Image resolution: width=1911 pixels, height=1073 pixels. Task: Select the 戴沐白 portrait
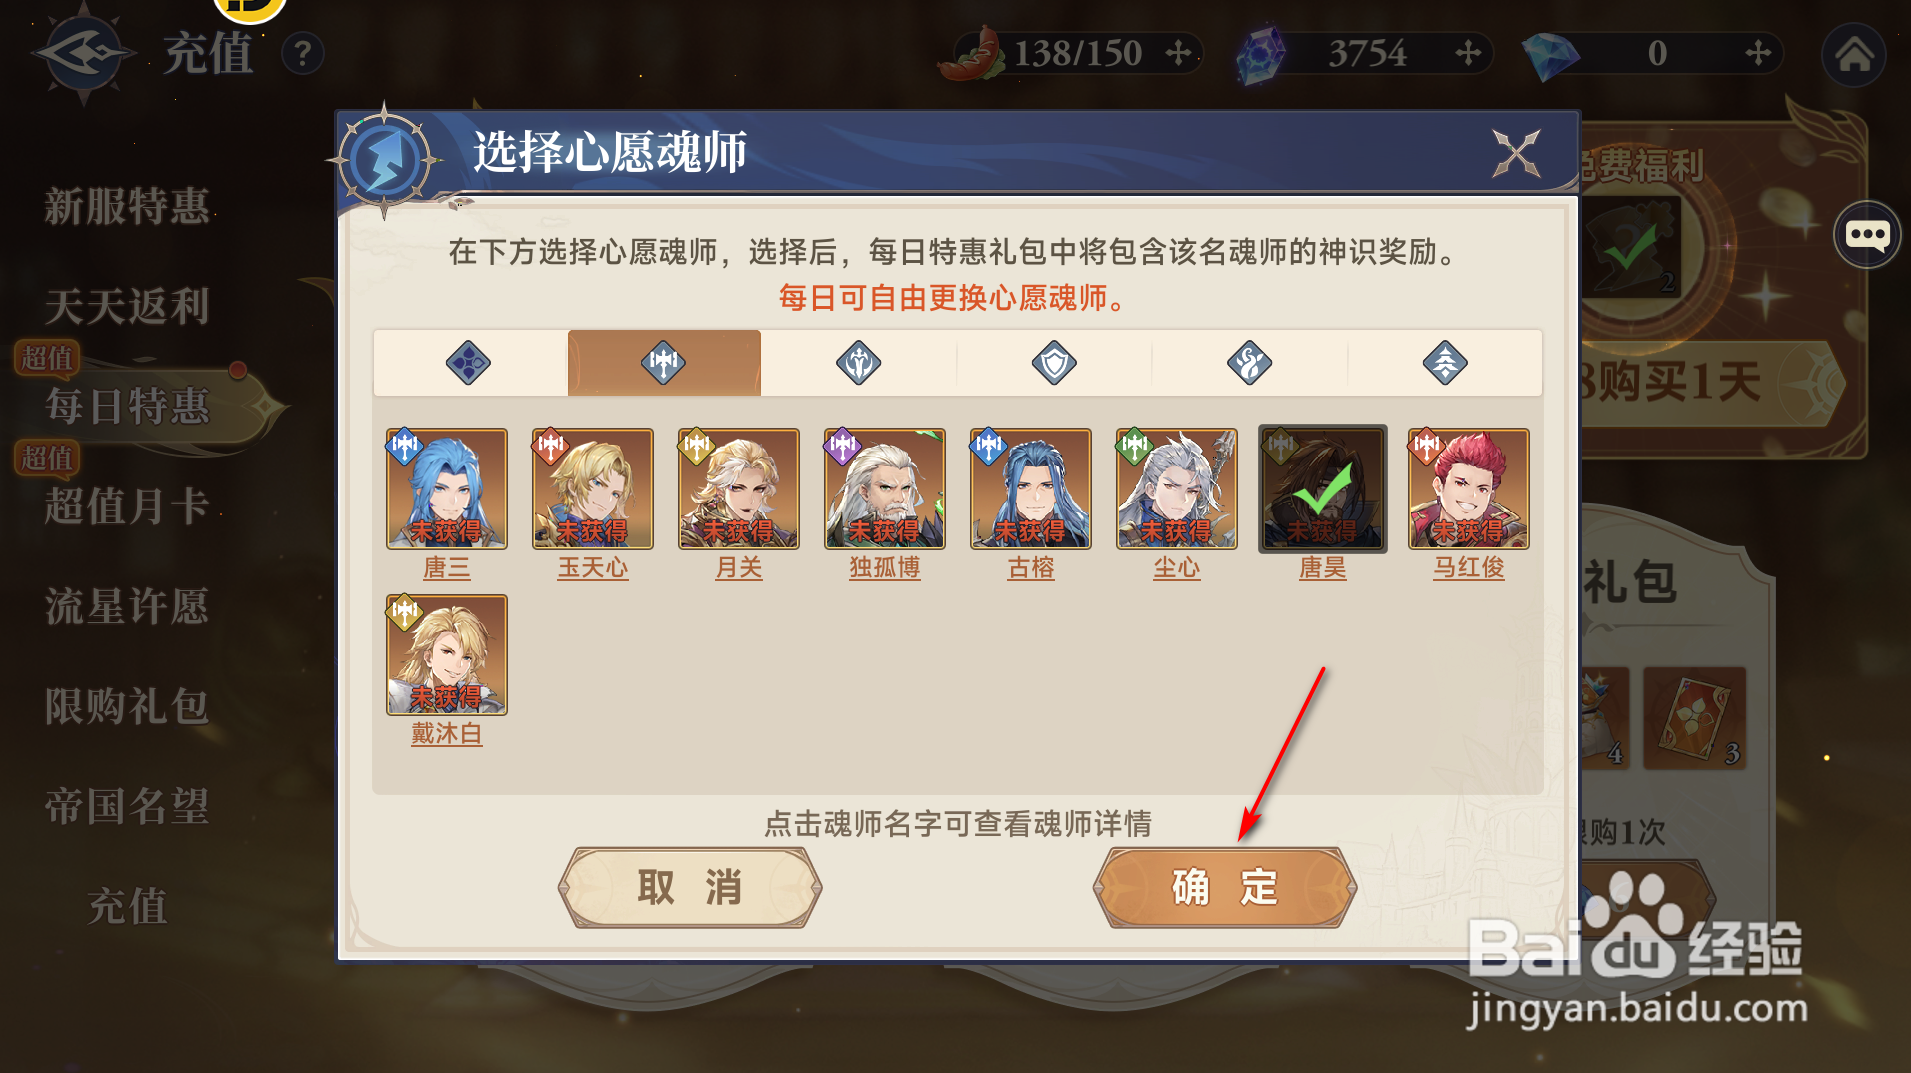point(447,655)
